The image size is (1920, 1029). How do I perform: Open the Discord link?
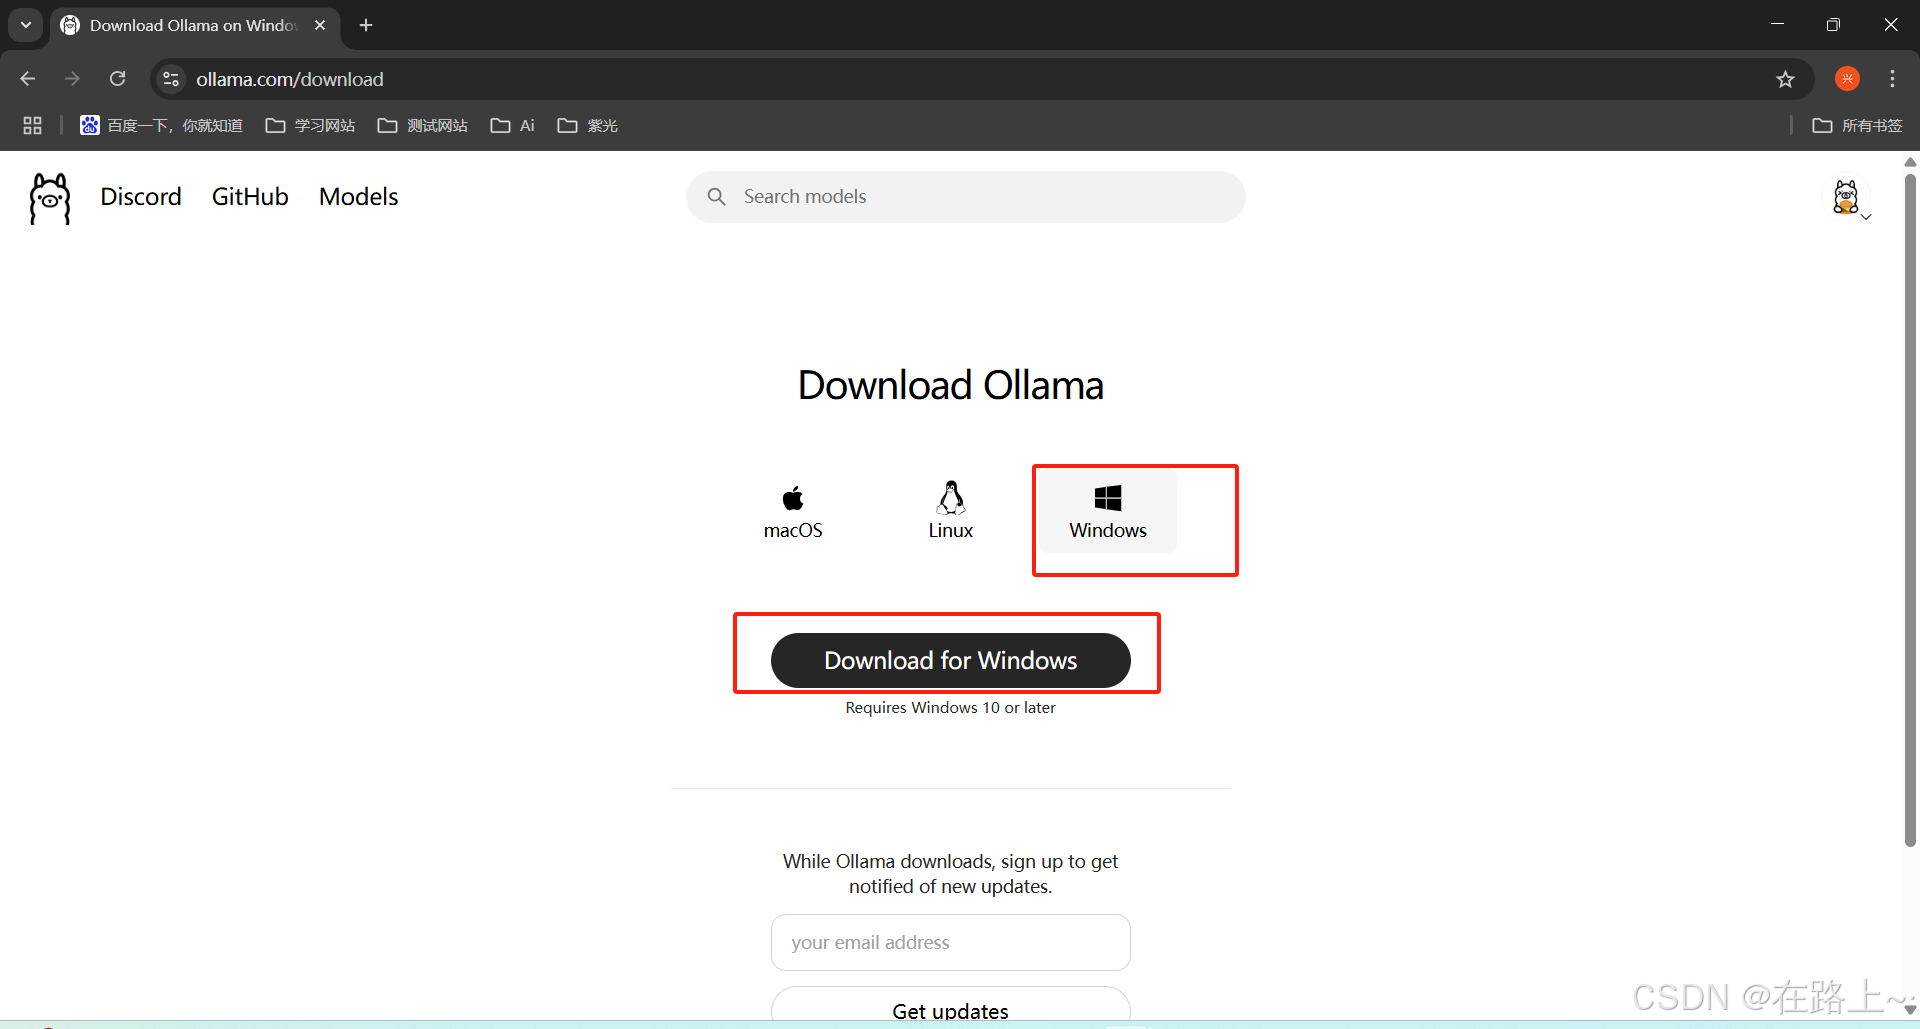point(141,197)
